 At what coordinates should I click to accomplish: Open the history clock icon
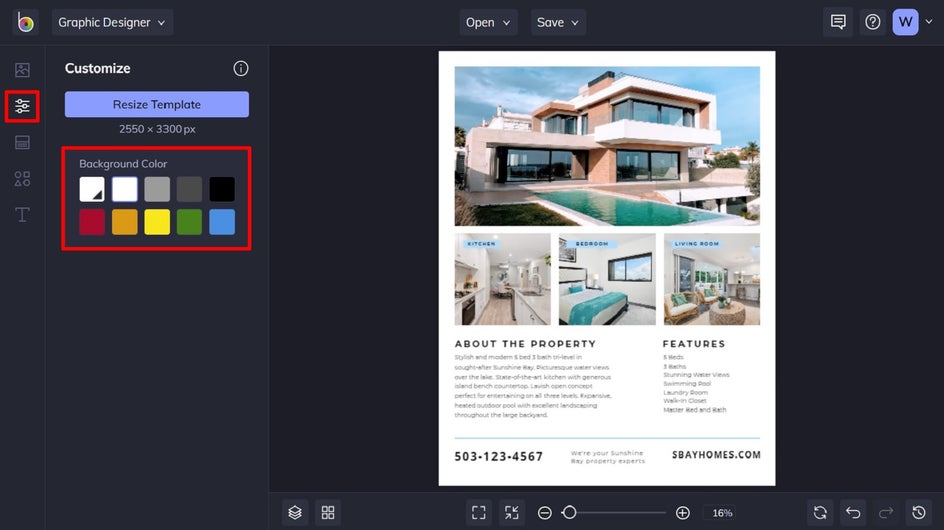click(919, 512)
